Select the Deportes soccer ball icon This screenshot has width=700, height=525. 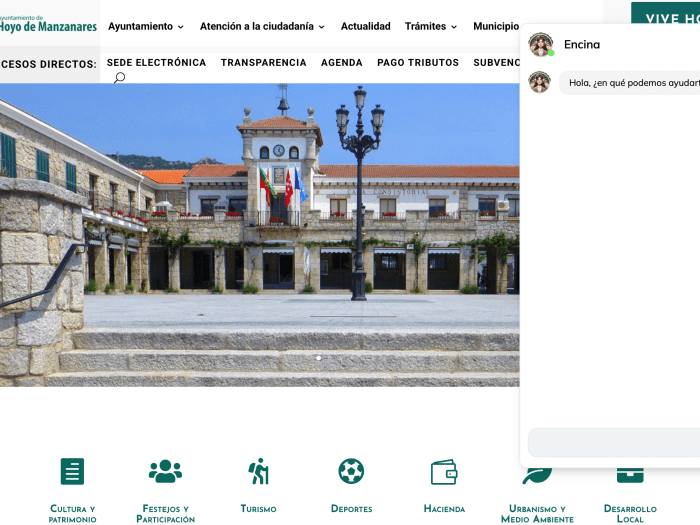tap(351, 471)
